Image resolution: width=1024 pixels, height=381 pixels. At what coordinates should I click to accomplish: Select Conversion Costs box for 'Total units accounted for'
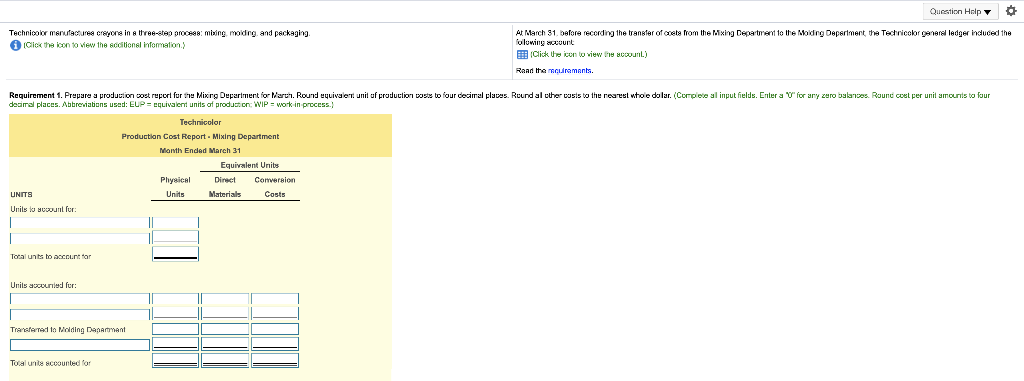pos(275,360)
